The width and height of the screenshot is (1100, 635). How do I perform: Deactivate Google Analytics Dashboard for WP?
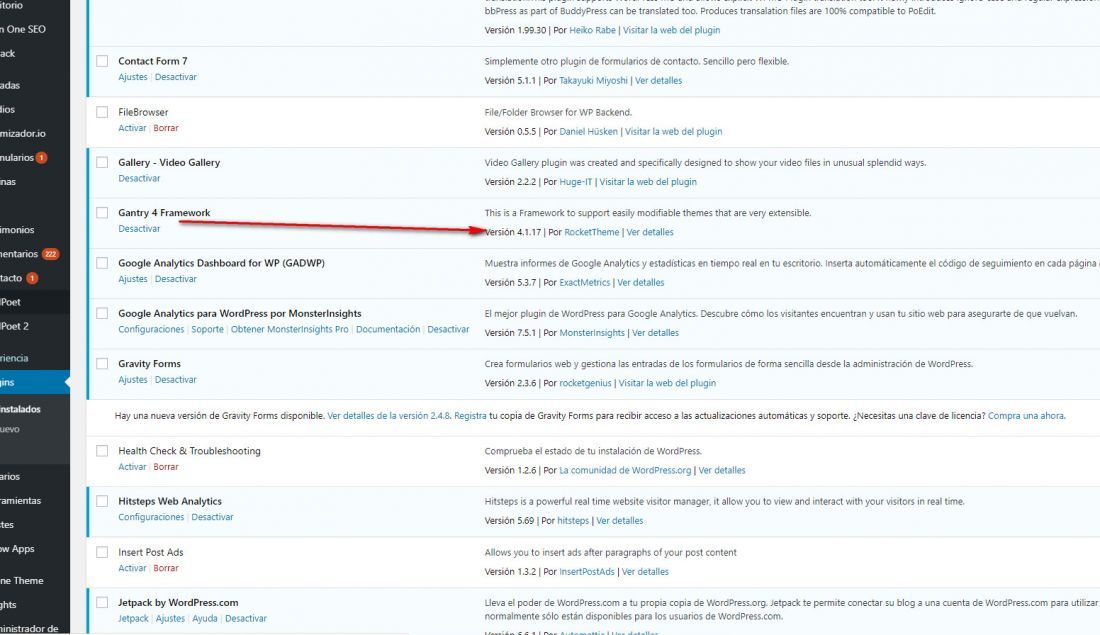175,279
